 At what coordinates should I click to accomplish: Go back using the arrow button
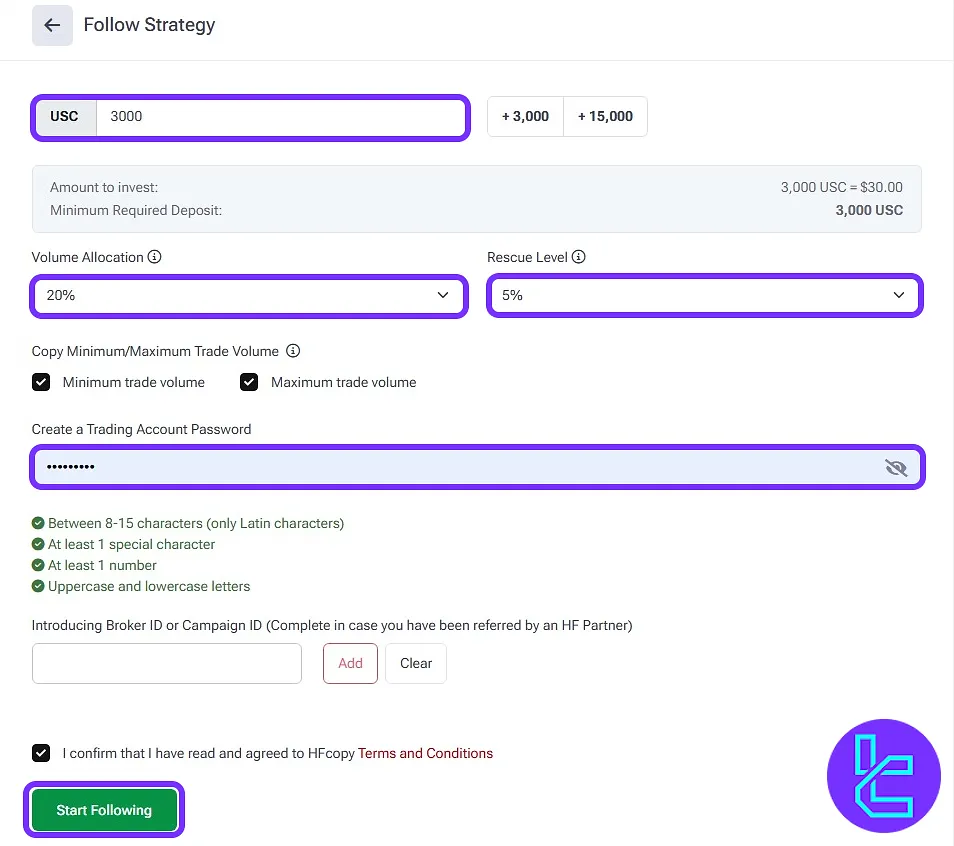(x=52, y=25)
